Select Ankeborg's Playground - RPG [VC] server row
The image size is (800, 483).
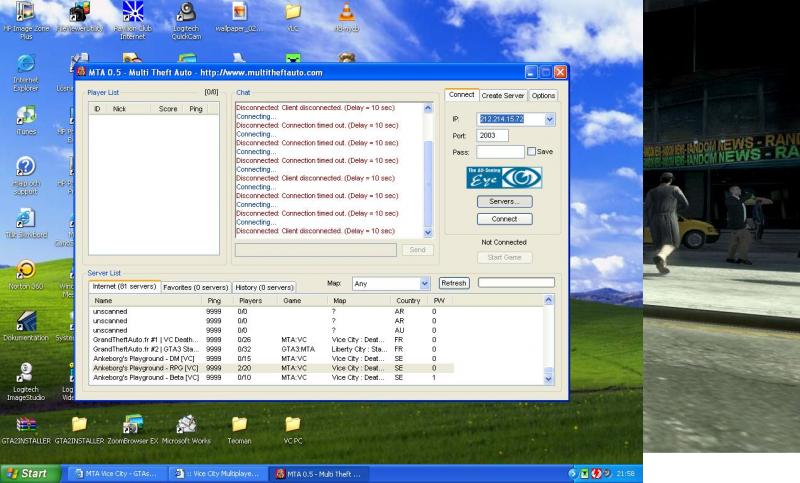pos(271,368)
